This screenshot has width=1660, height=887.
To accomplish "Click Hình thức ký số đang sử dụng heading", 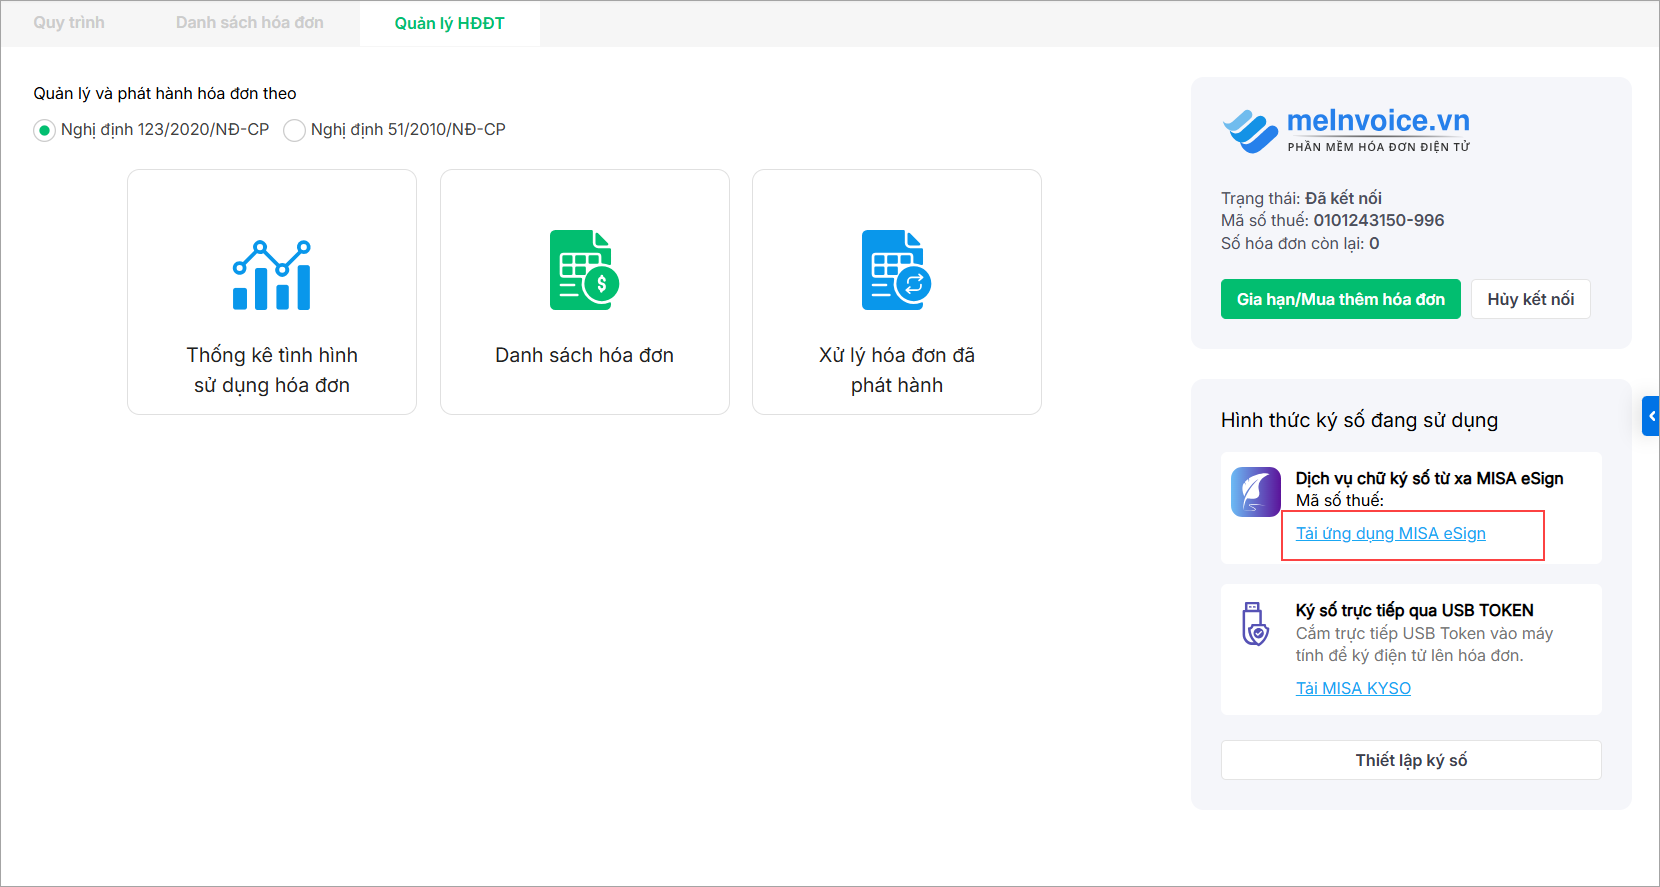I will point(1360,420).
